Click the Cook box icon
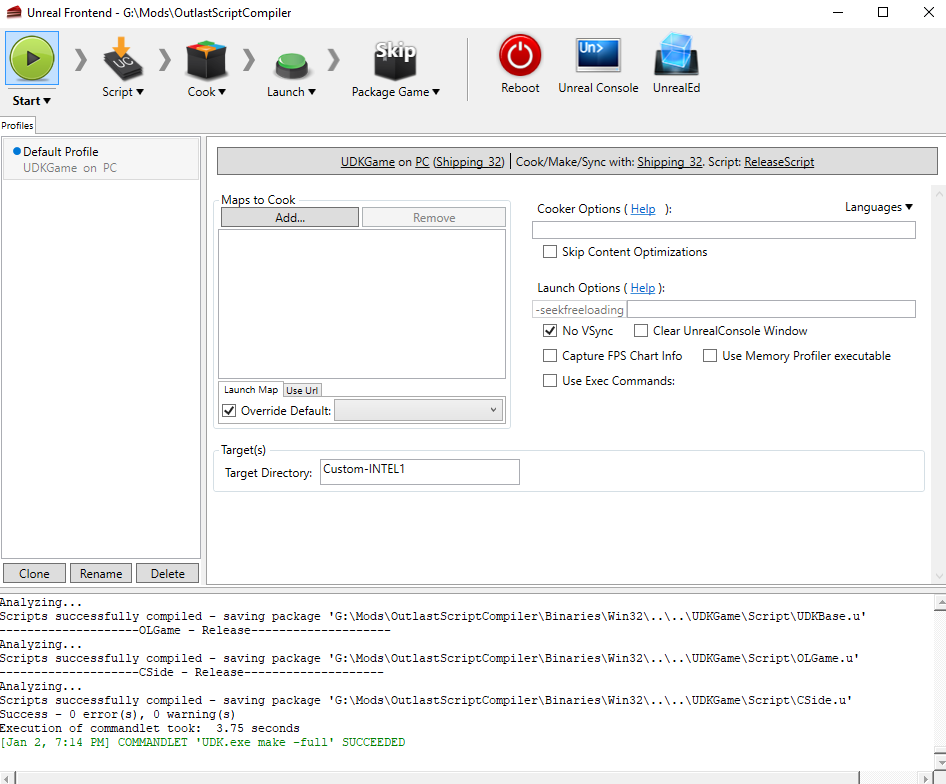Viewport: 946px width, 784px height. 206,60
